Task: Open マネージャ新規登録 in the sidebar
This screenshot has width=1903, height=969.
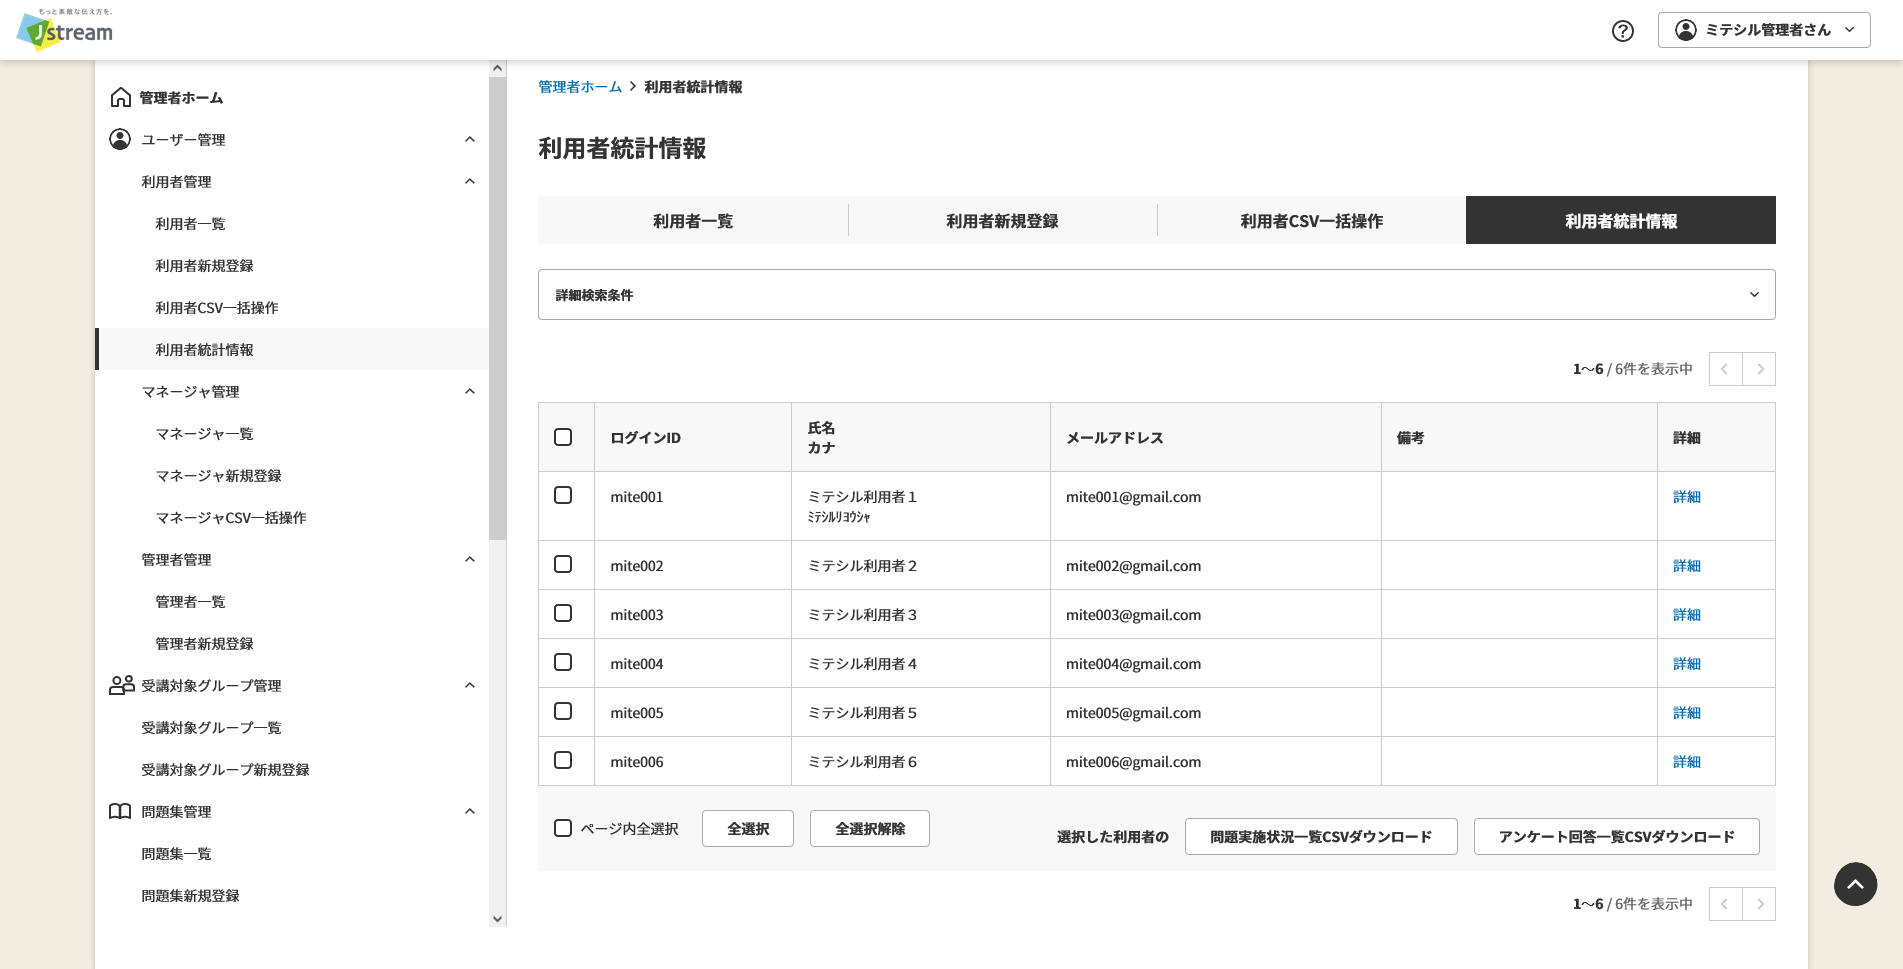Action: (x=218, y=475)
